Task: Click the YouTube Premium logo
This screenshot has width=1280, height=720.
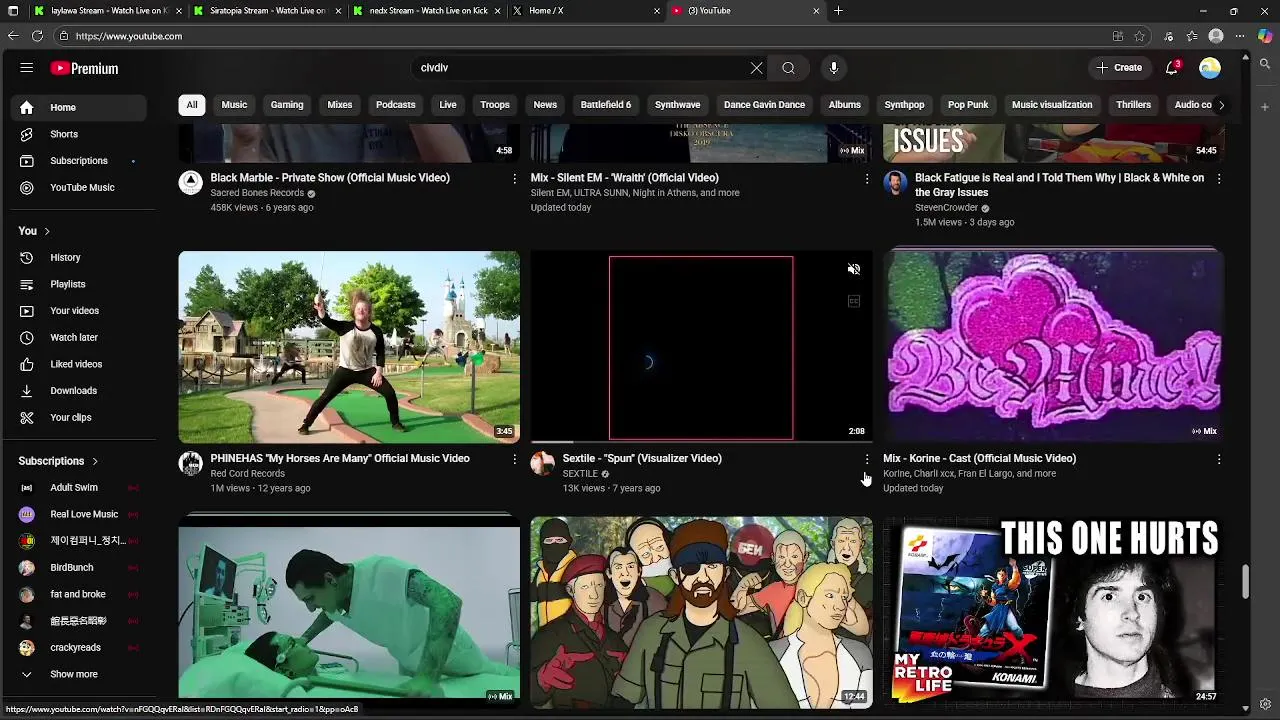Action: click(85, 68)
